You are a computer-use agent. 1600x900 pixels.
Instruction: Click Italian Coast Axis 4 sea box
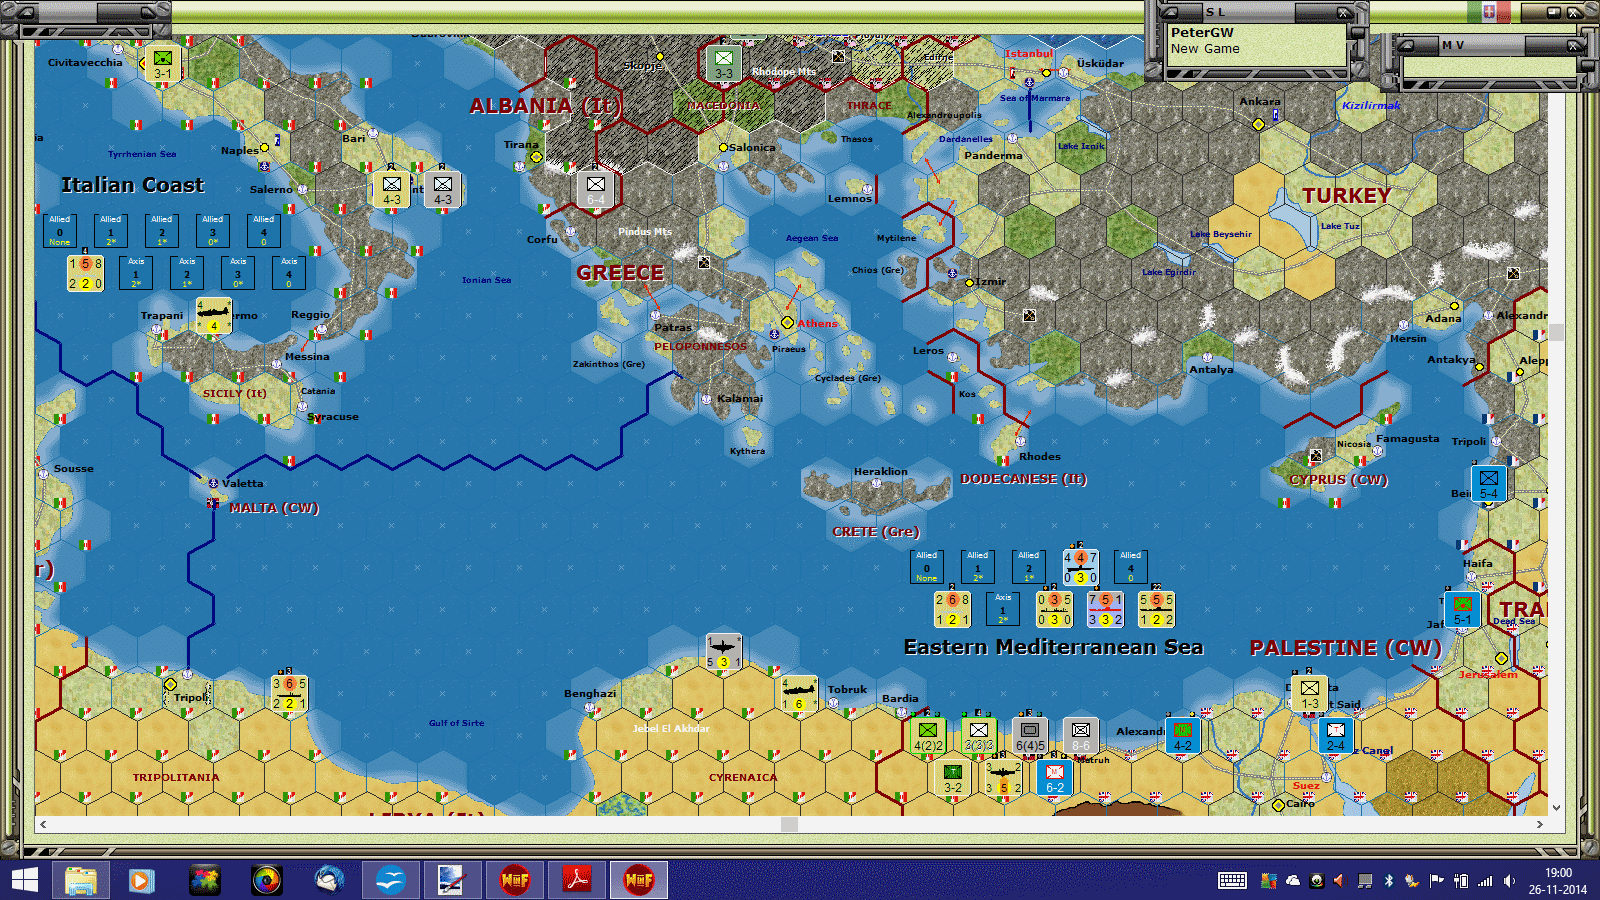(x=289, y=273)
